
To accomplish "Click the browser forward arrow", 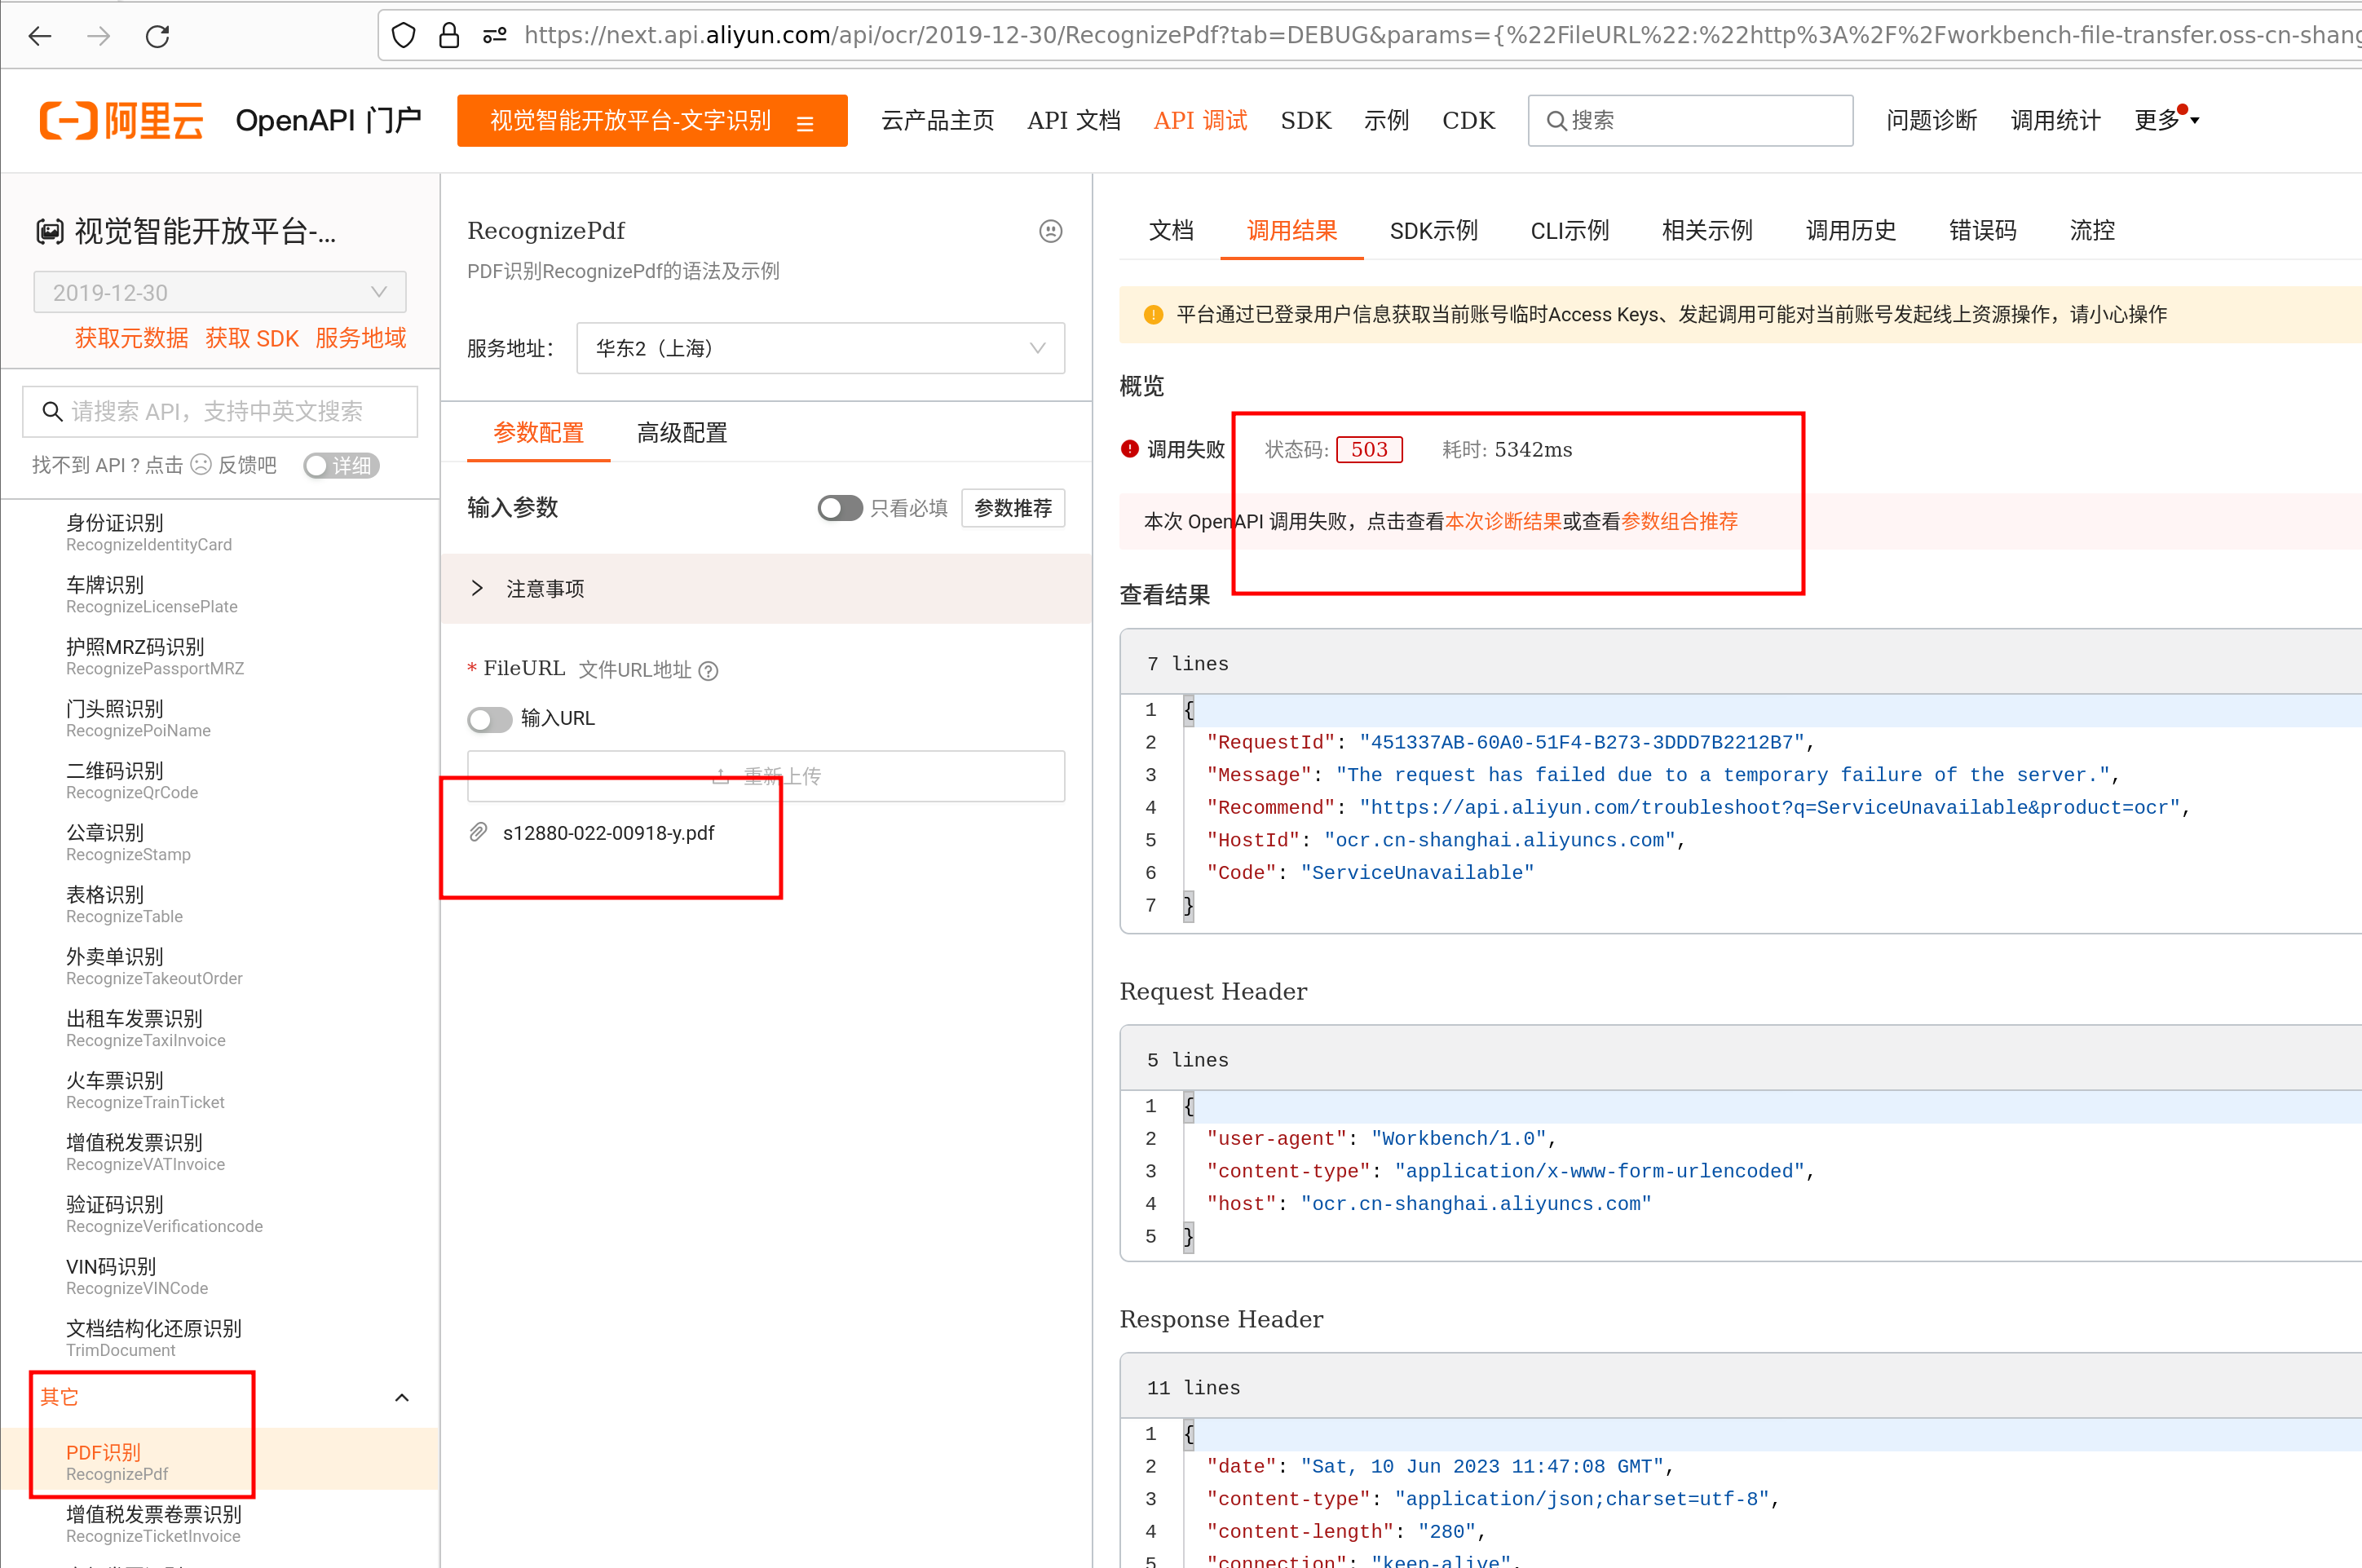I will pos(98,36).
